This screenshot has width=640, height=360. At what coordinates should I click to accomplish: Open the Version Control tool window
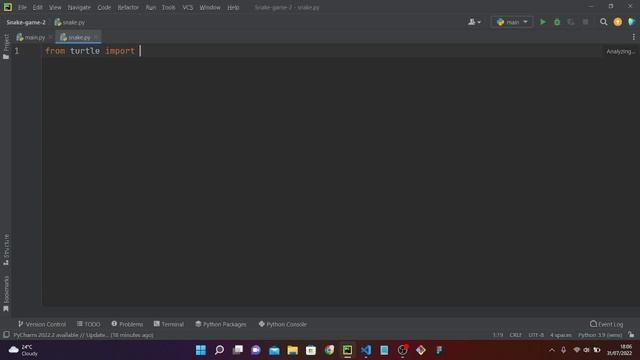click(x=42, y=324)
